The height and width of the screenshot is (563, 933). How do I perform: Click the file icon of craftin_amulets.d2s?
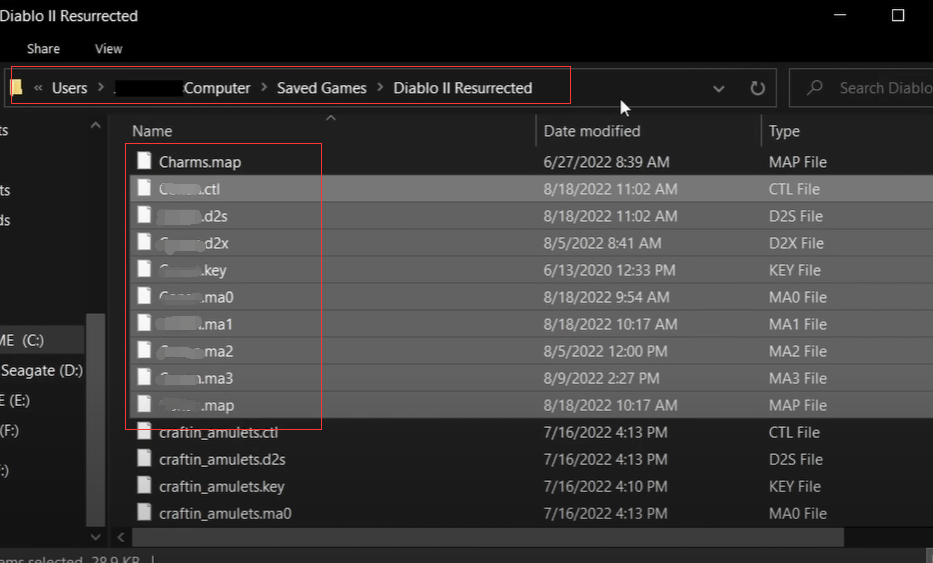144,458
